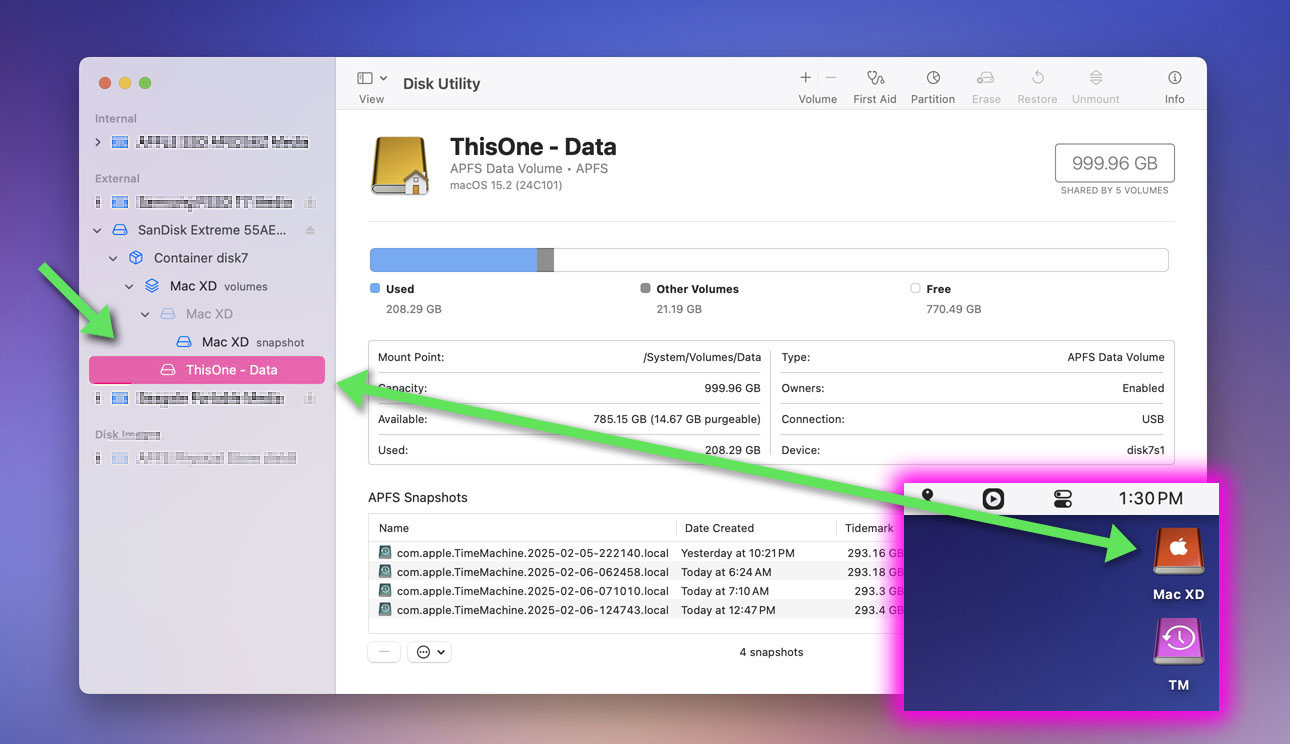
Task: Click the blue Used segment of usage bar
Action: coord(454,260)
